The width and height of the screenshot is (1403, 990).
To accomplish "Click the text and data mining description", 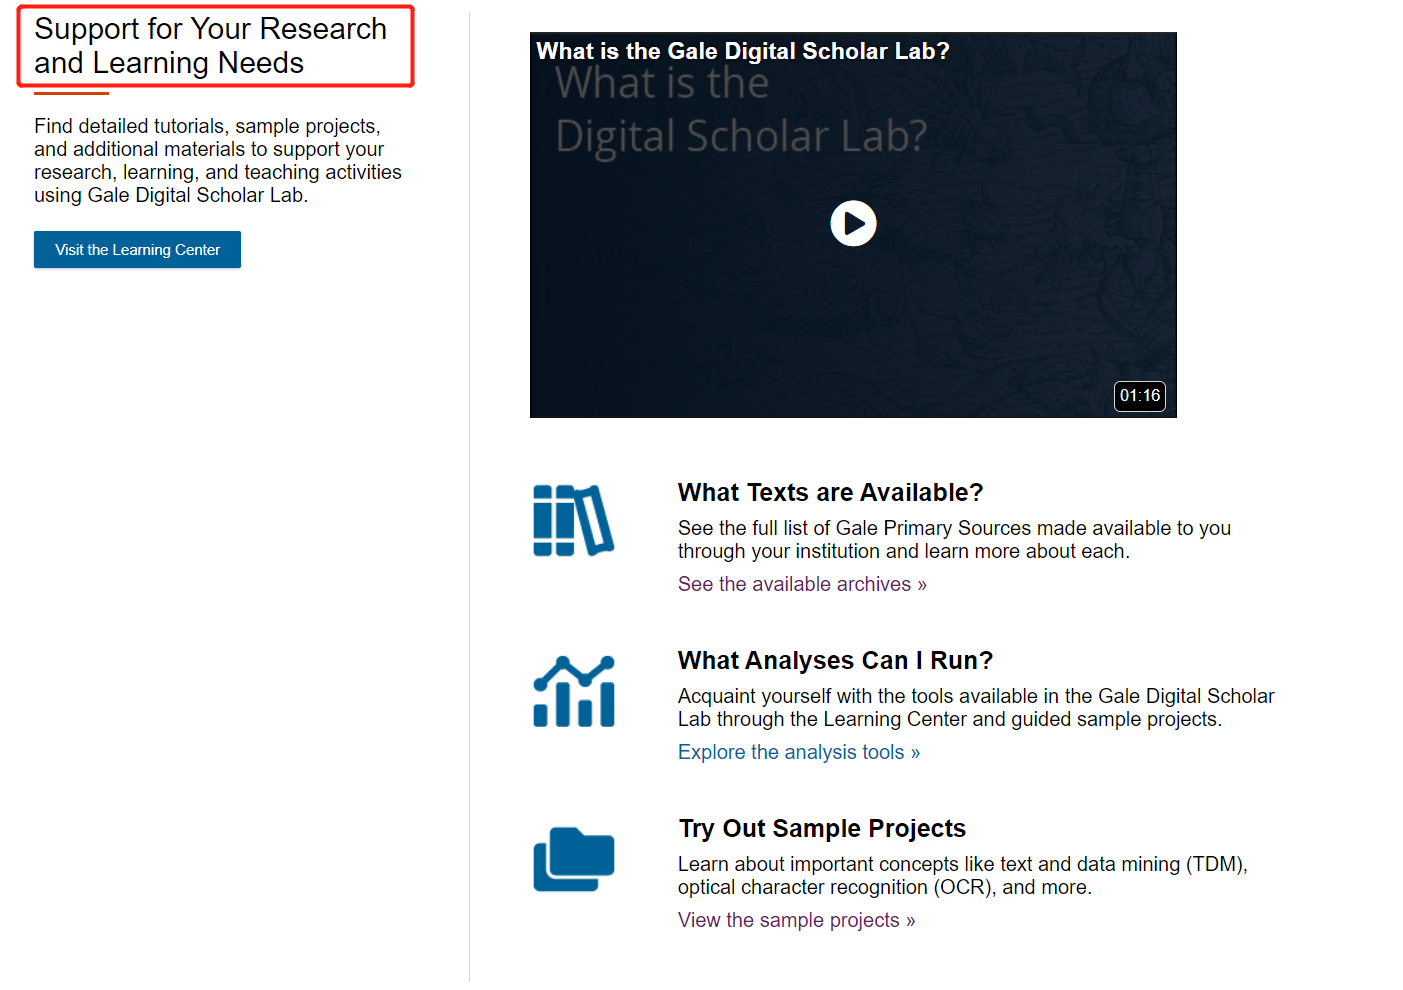I will click(x=962, y=876).
